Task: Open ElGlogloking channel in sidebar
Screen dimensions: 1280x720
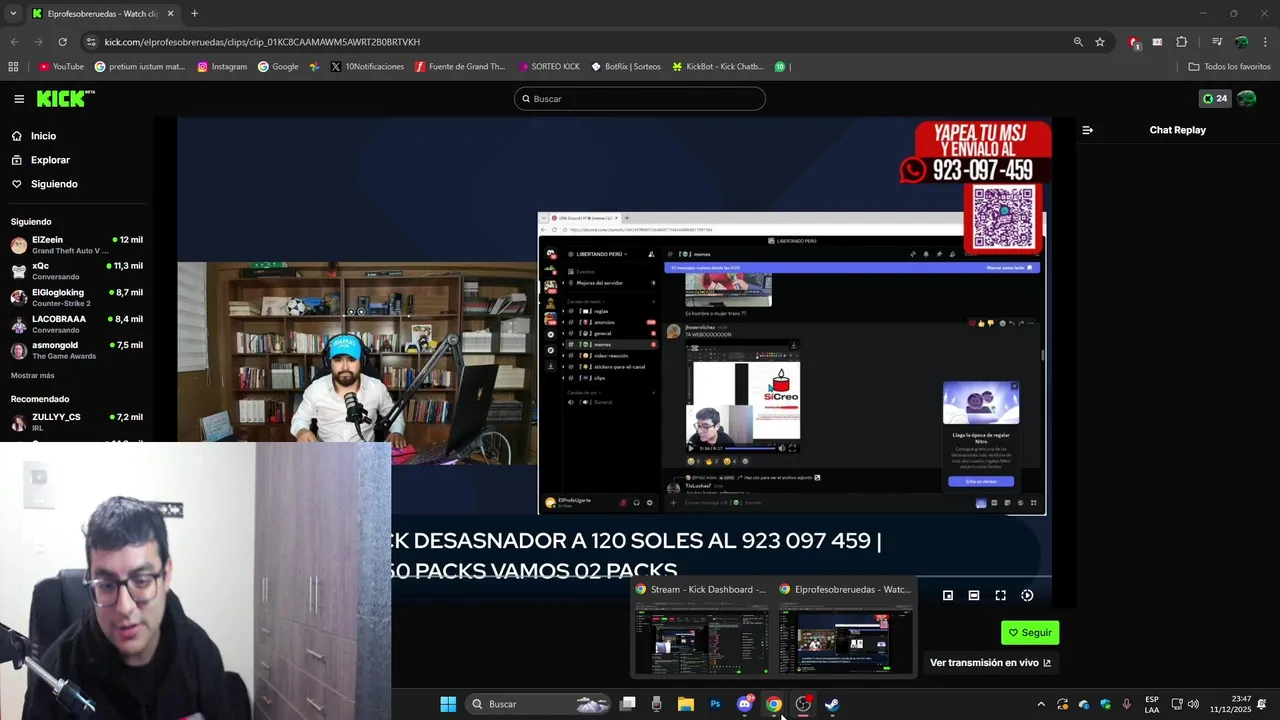Action: 77,298
